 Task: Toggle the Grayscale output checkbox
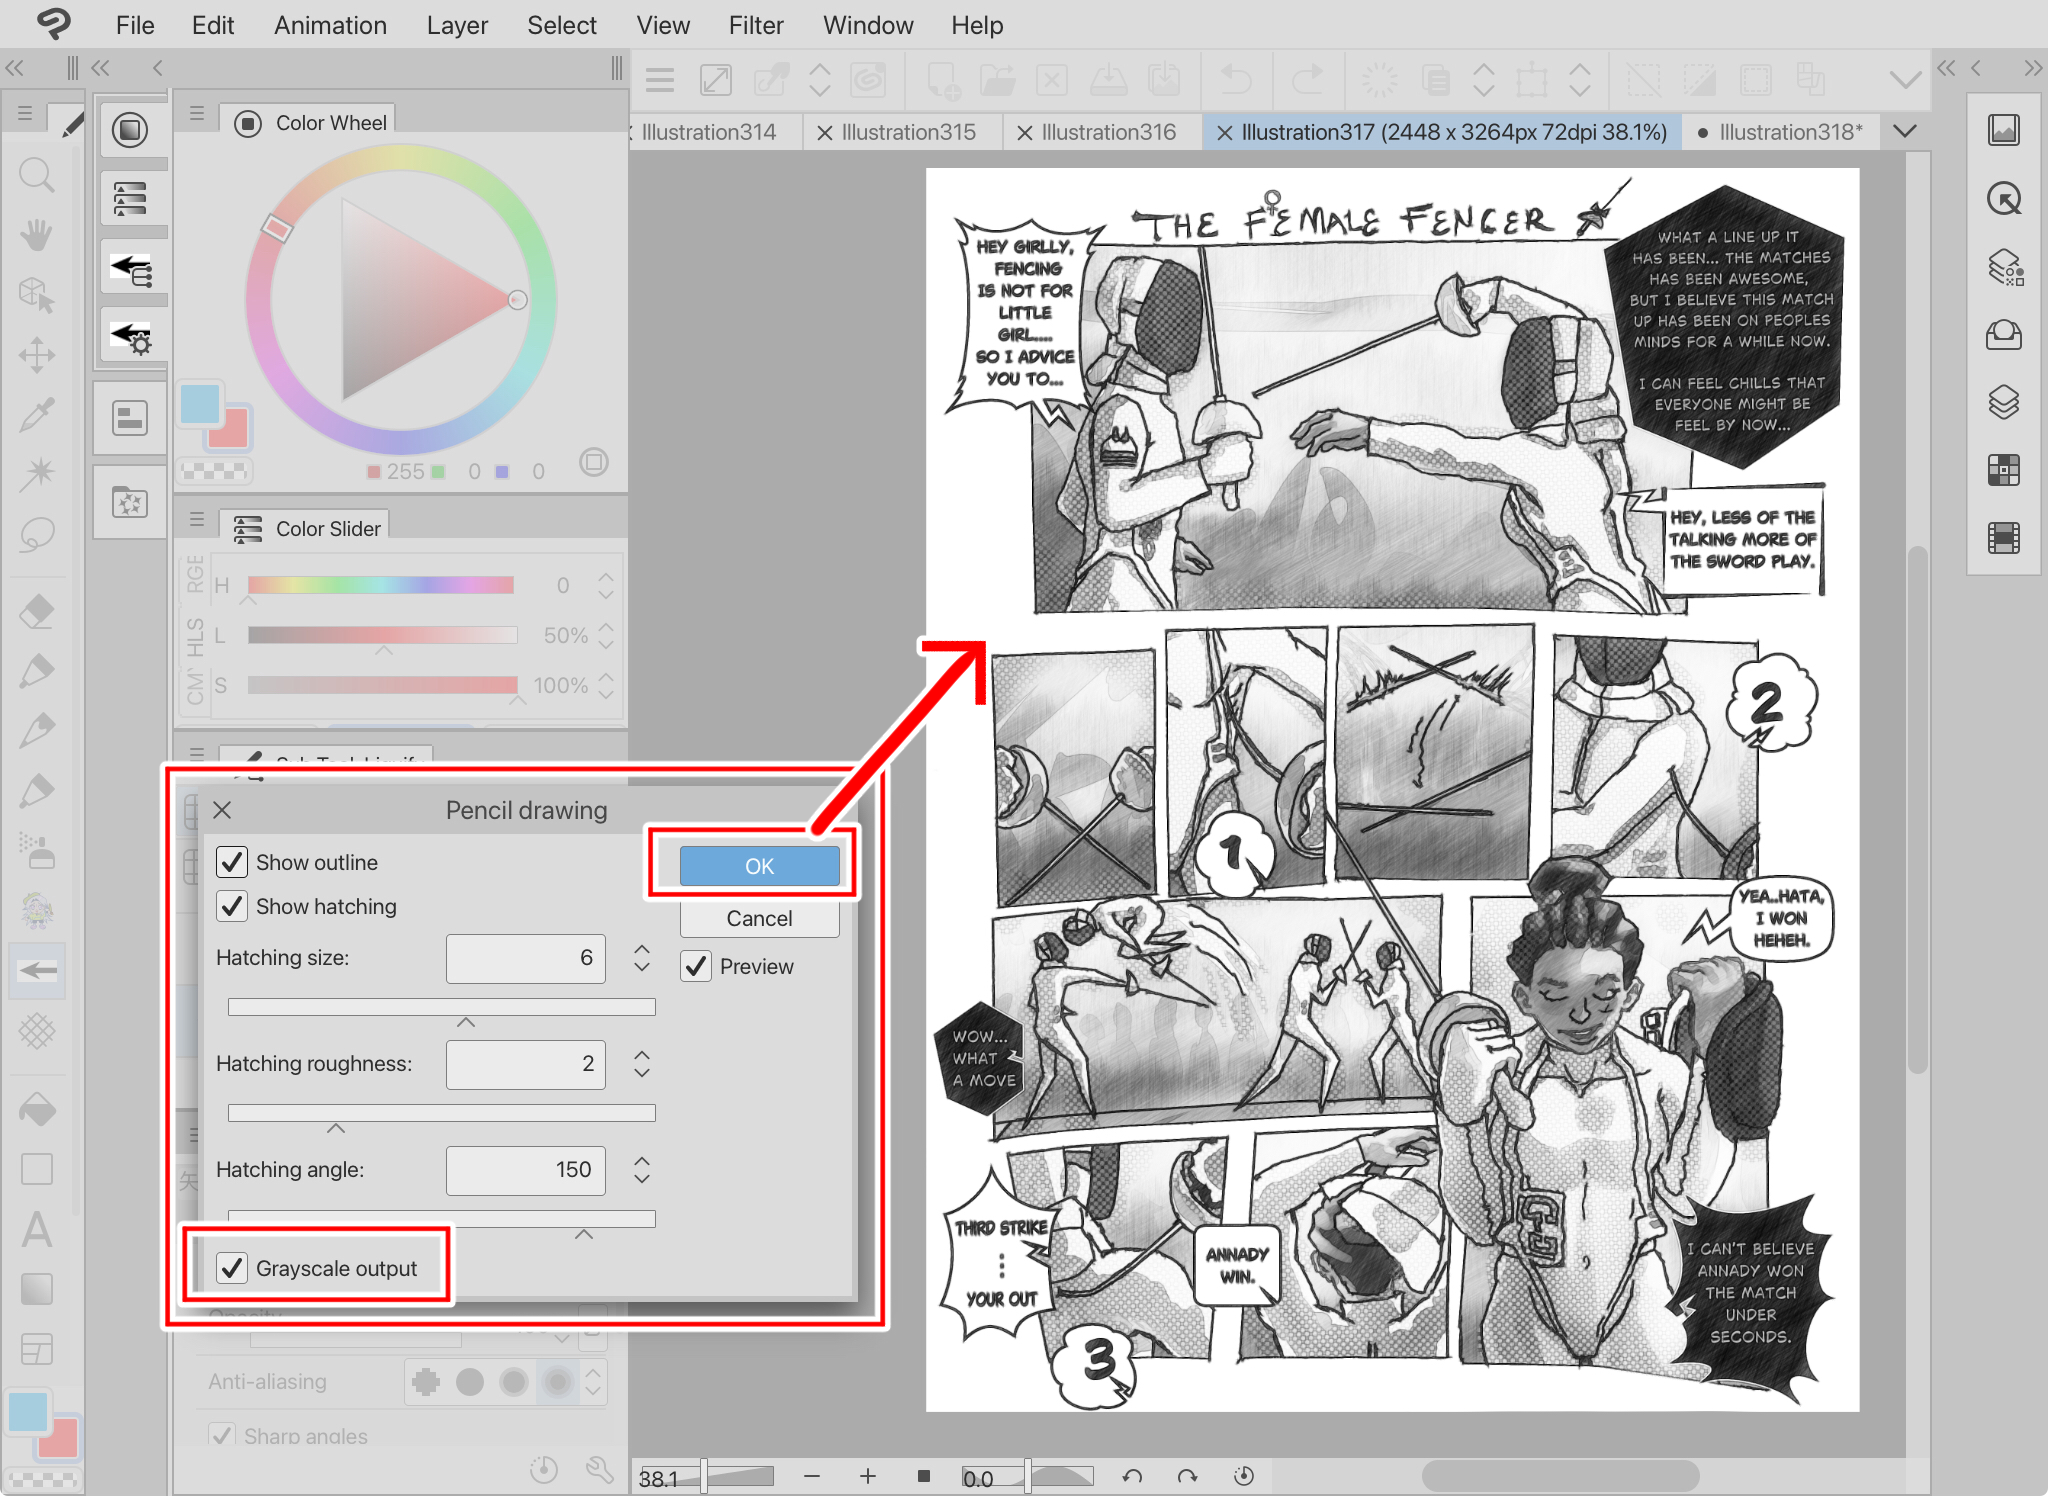pos(232,1268)
